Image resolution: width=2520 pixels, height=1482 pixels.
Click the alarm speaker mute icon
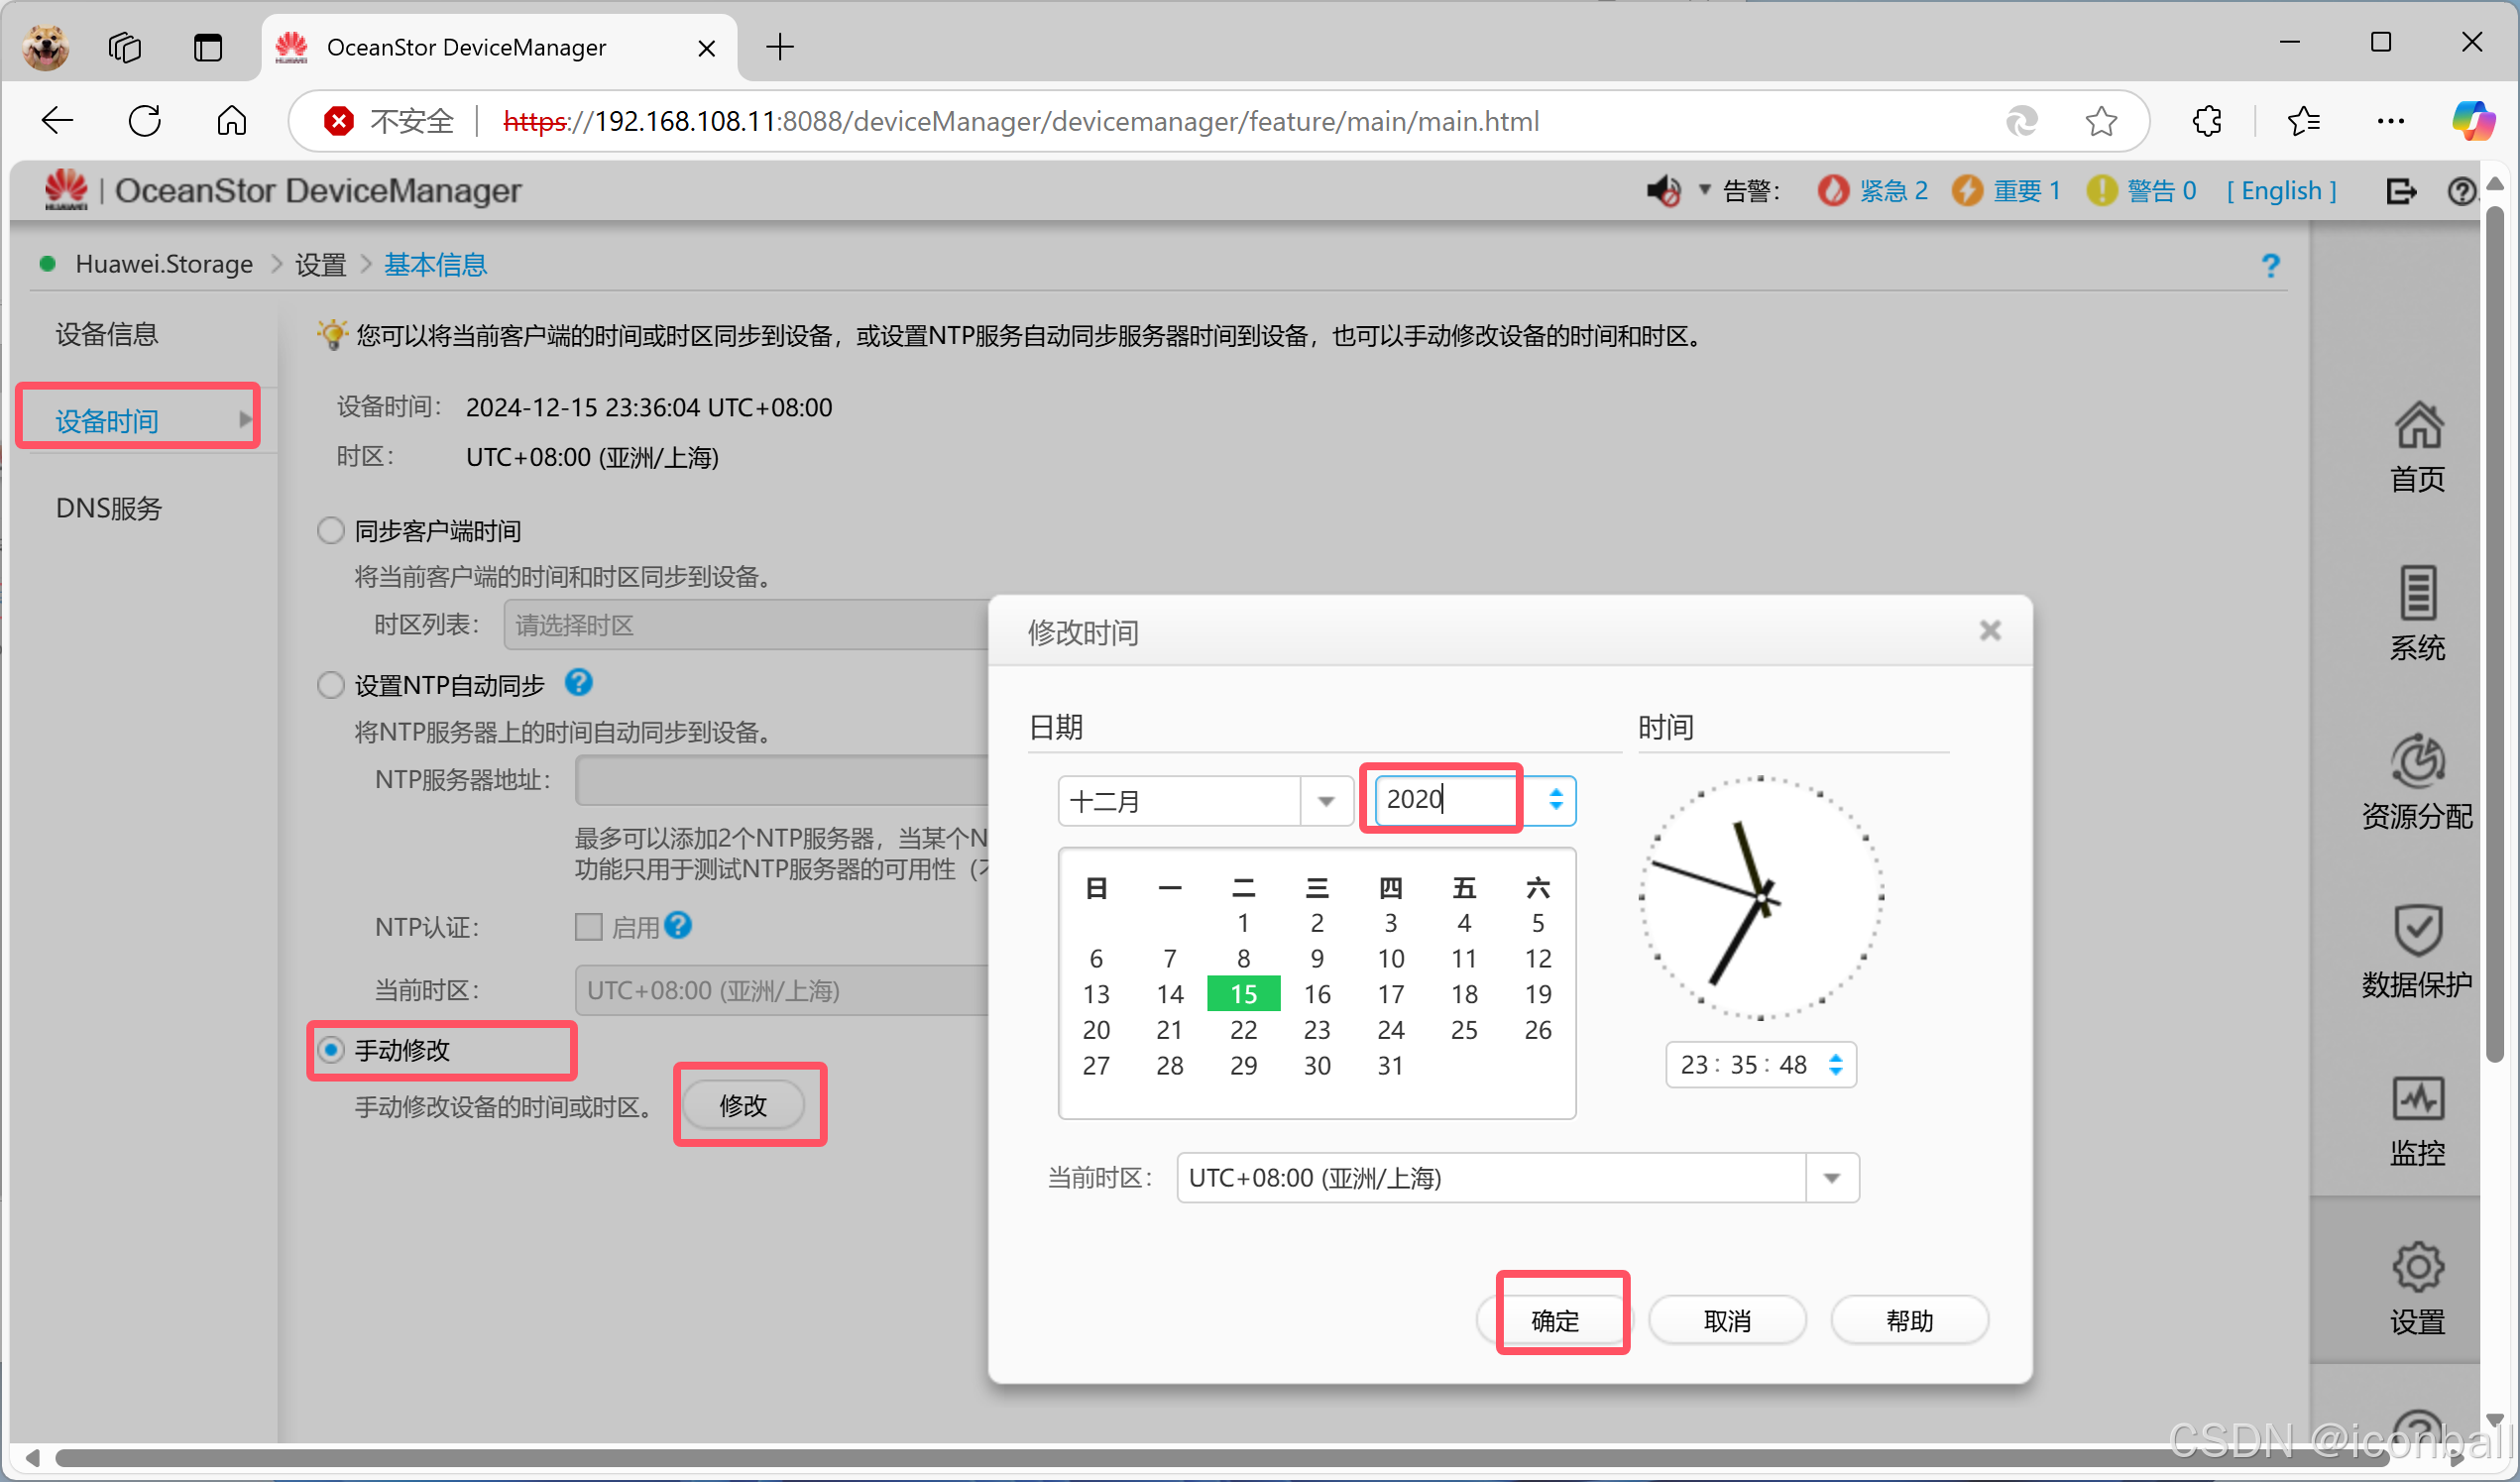tap(1663, 190)
